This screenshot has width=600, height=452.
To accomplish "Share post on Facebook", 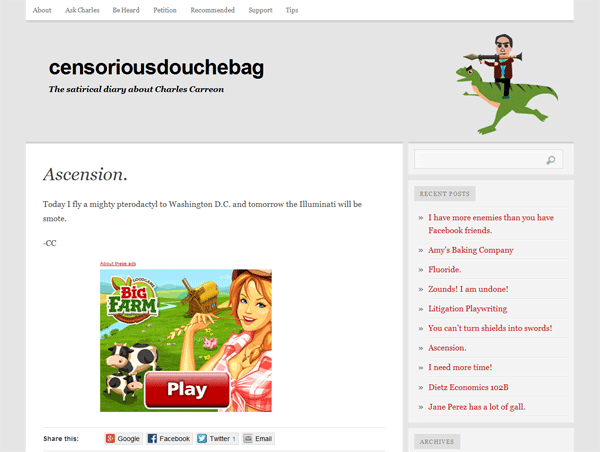I will [x=169, y=439].
